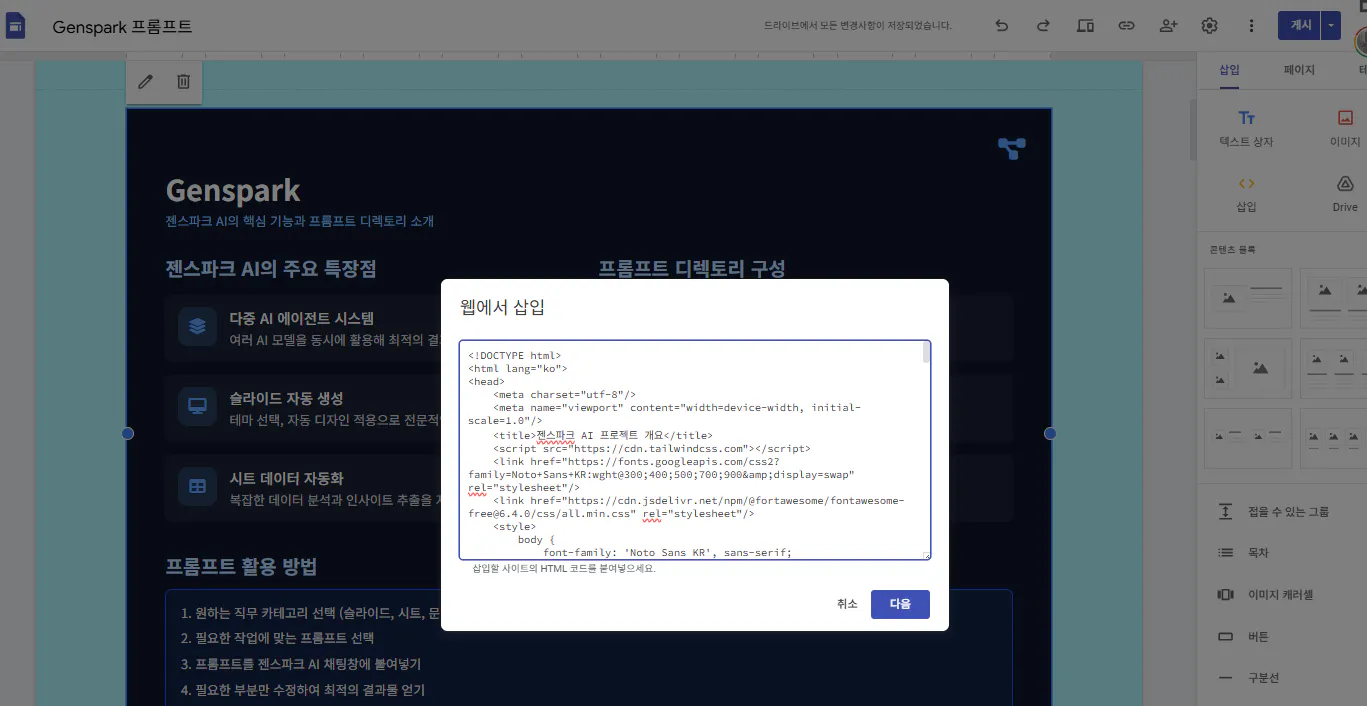Click the 프롬프트 디렉토리 구성 heading
Viewport: 1367px width, 706px height.
click(692, 268)
